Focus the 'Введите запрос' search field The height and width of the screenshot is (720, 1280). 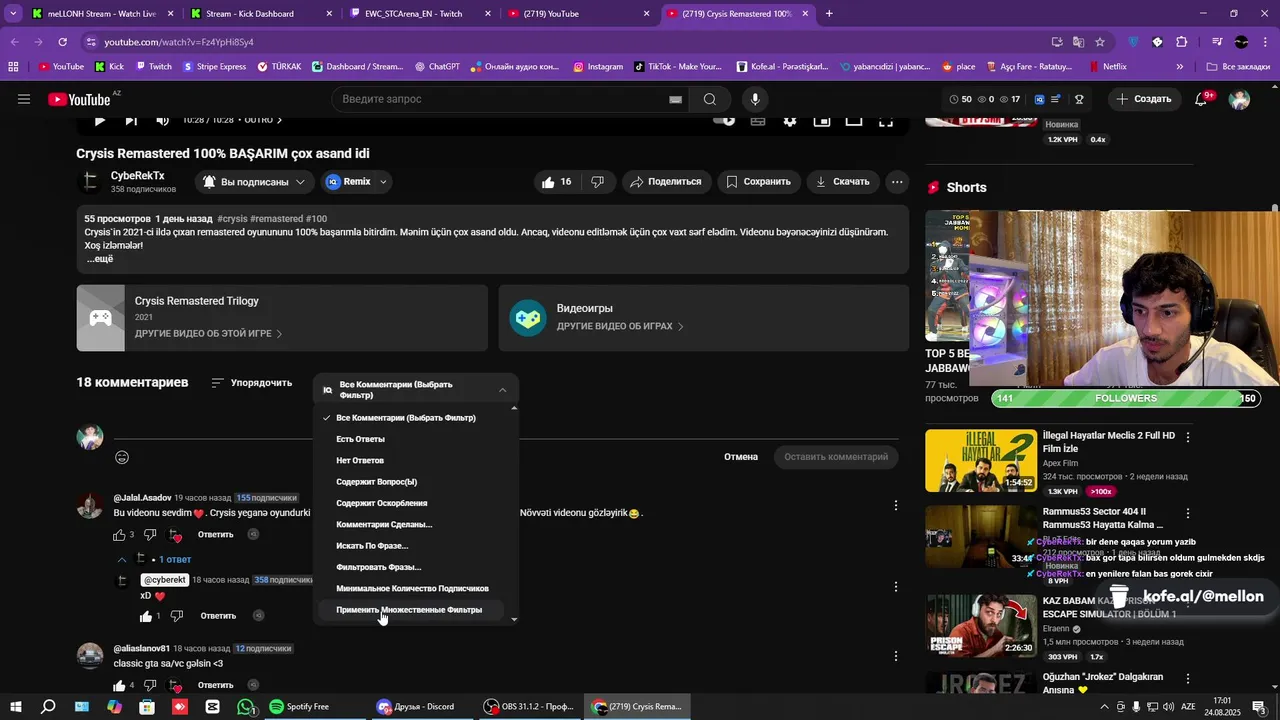pyautogui.click(x=500, y=99)
